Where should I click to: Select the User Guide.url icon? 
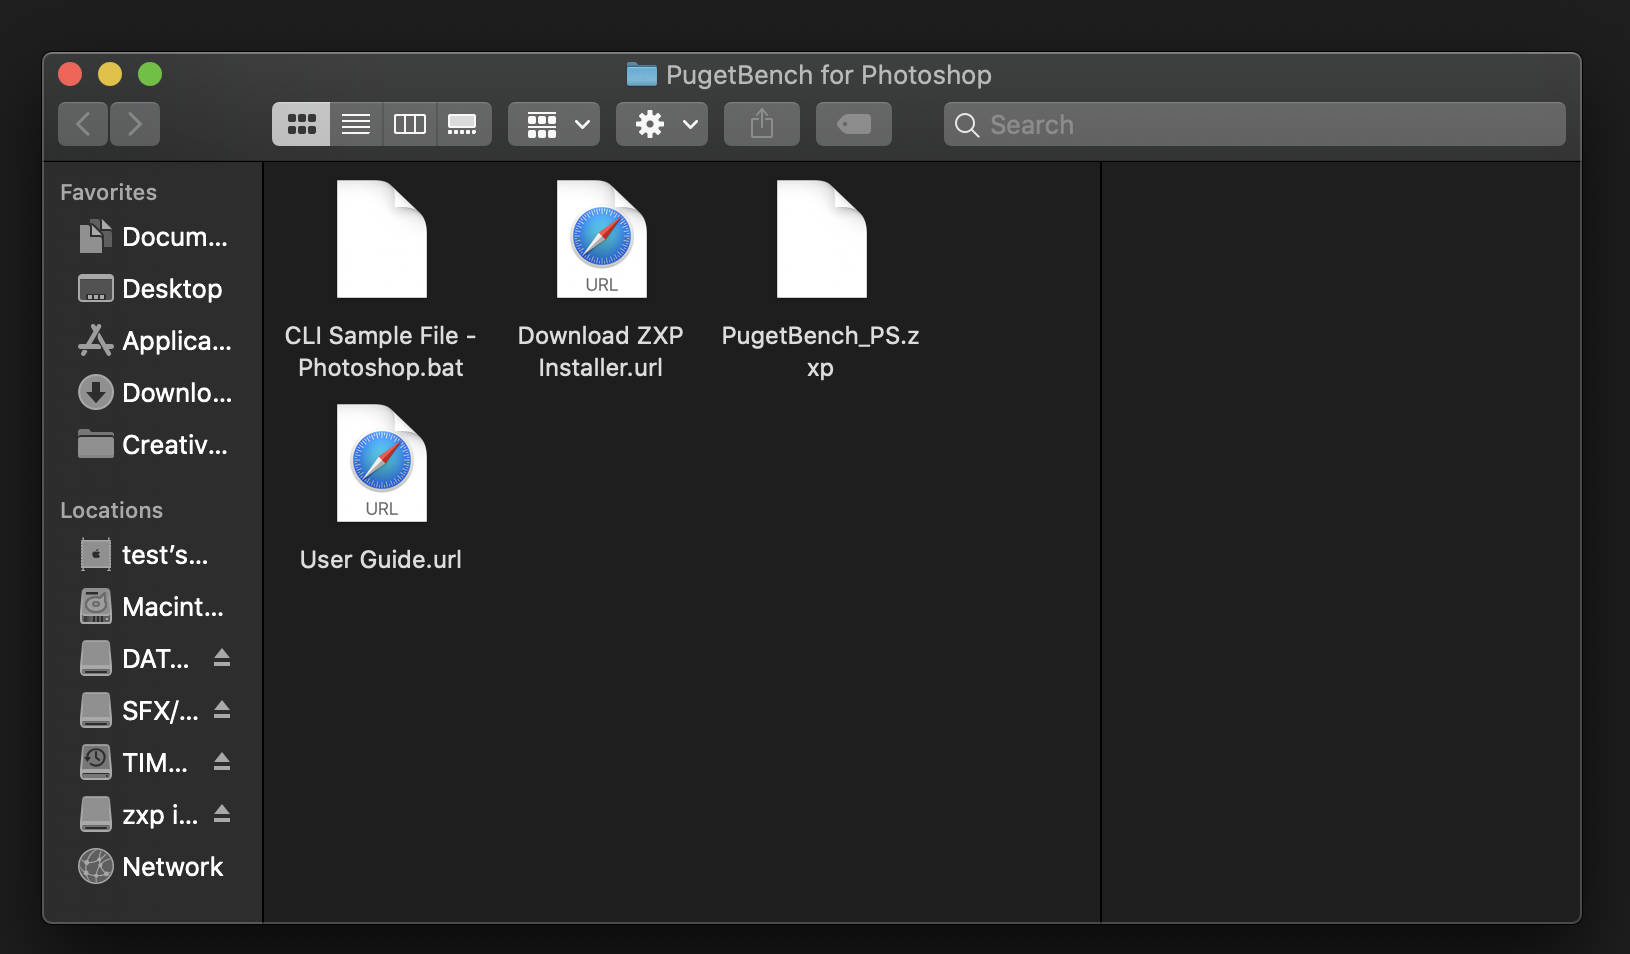[x=381, y=463]
